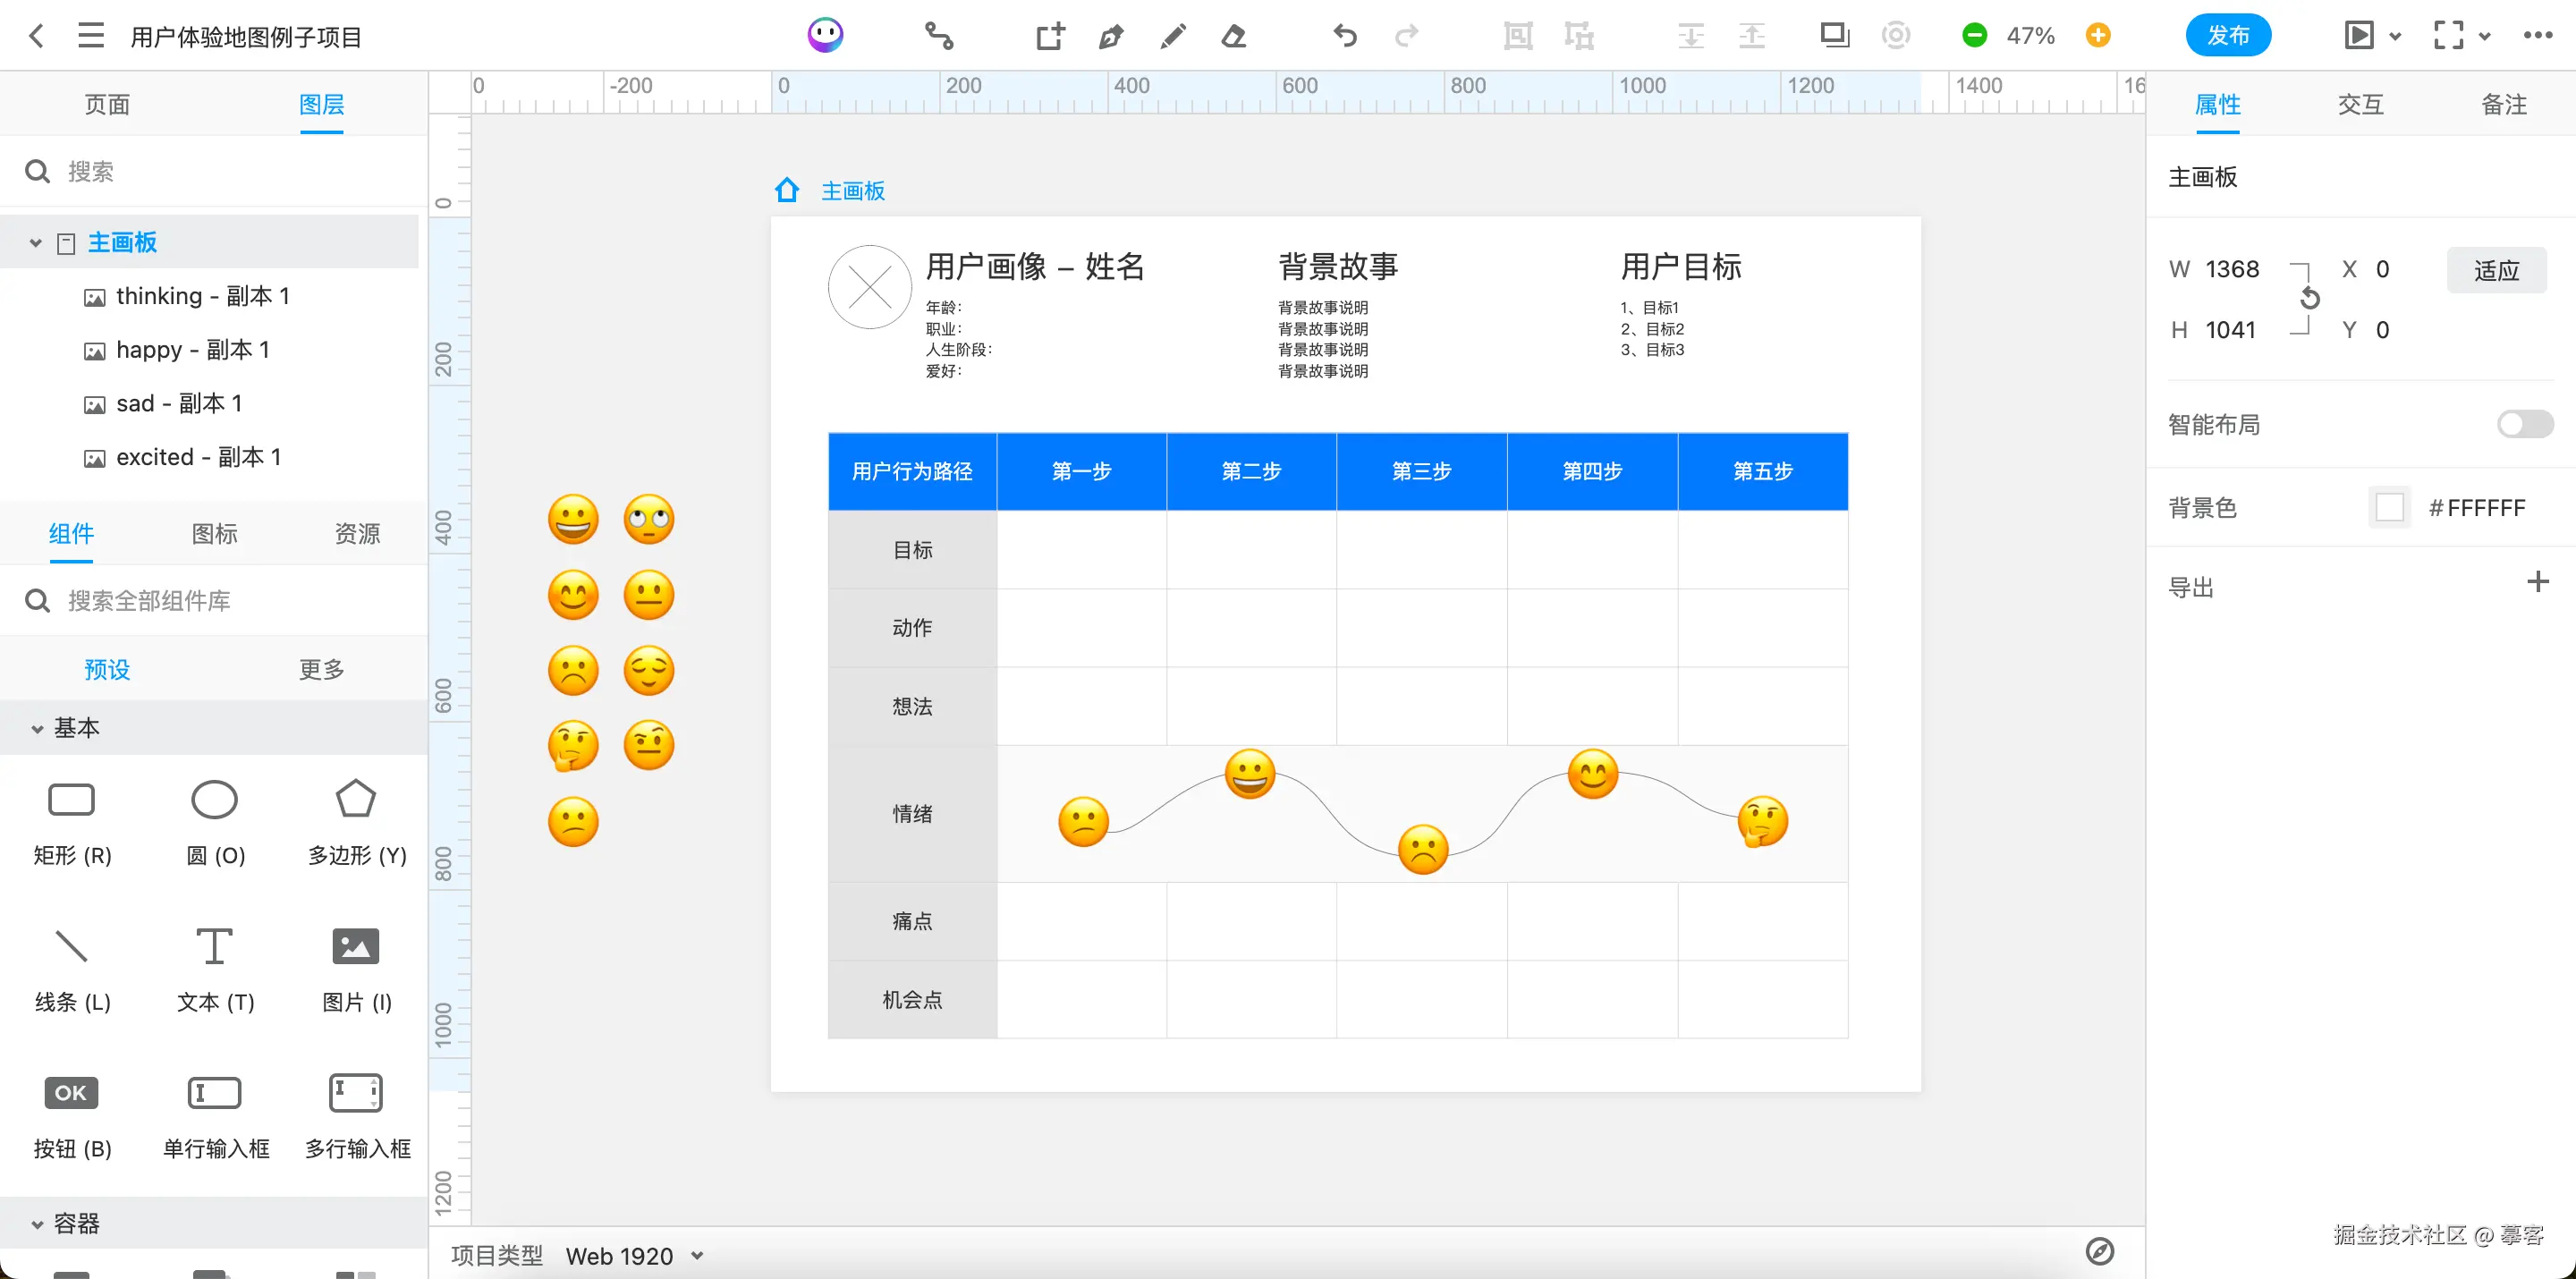This screenshot has width=2576, height=1279.
Task: Switch to the 交互 tab
Action: (2360, 104)
